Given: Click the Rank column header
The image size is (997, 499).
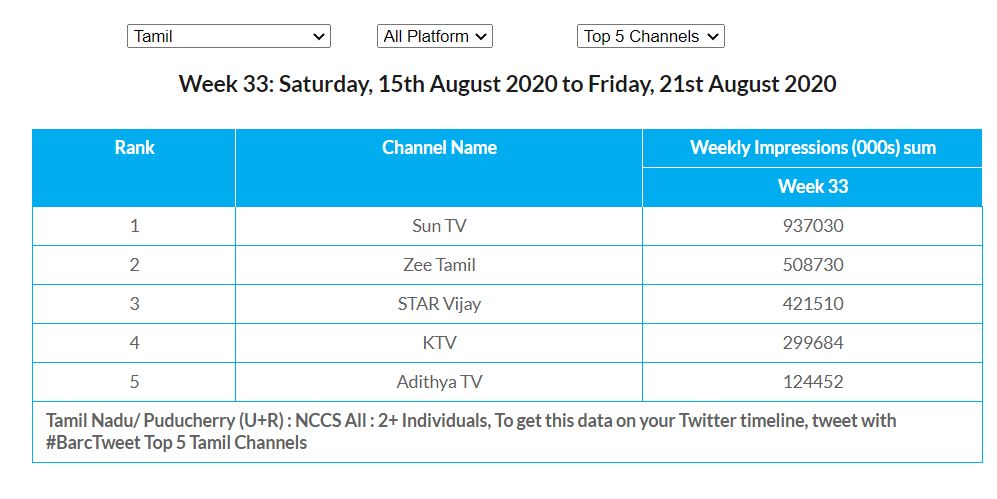Looking at the screenshot, I should [134, 148].
